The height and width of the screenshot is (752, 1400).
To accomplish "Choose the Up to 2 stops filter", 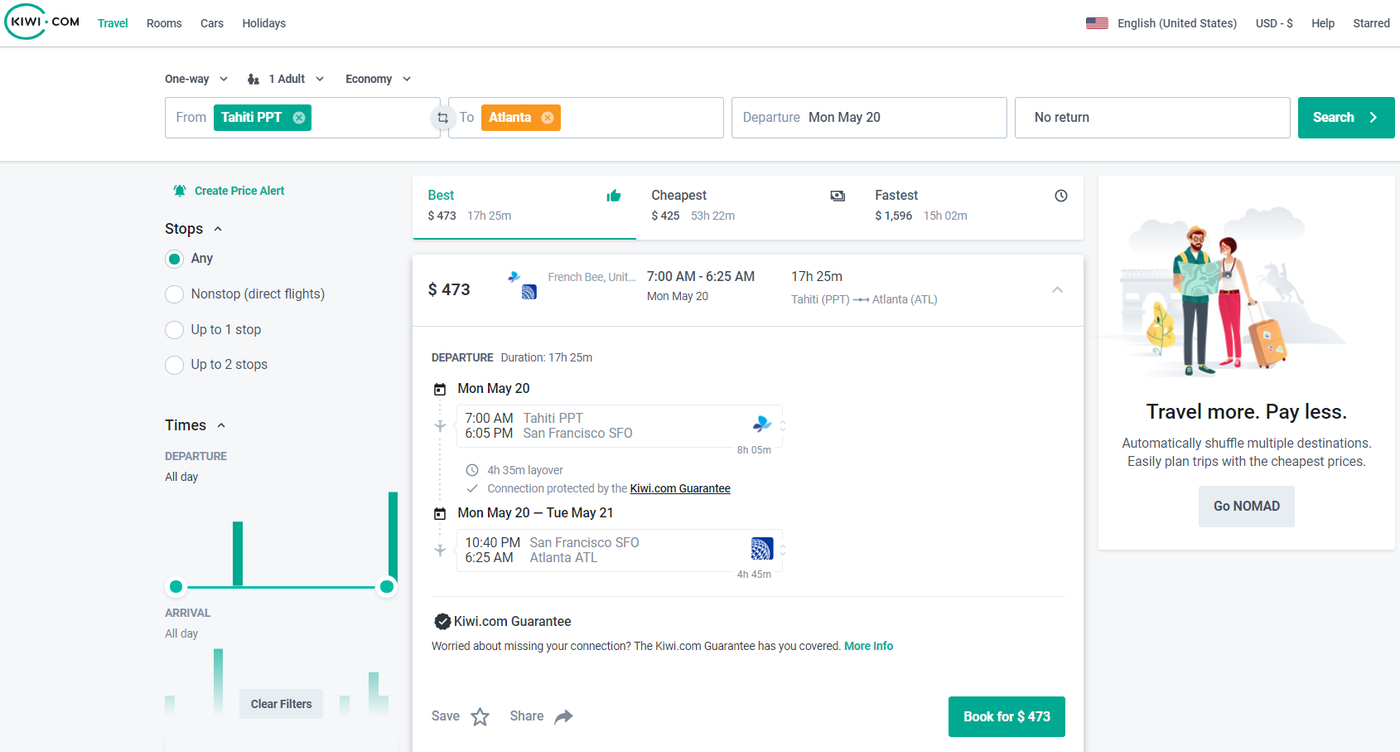I will [x=174, y=364].
